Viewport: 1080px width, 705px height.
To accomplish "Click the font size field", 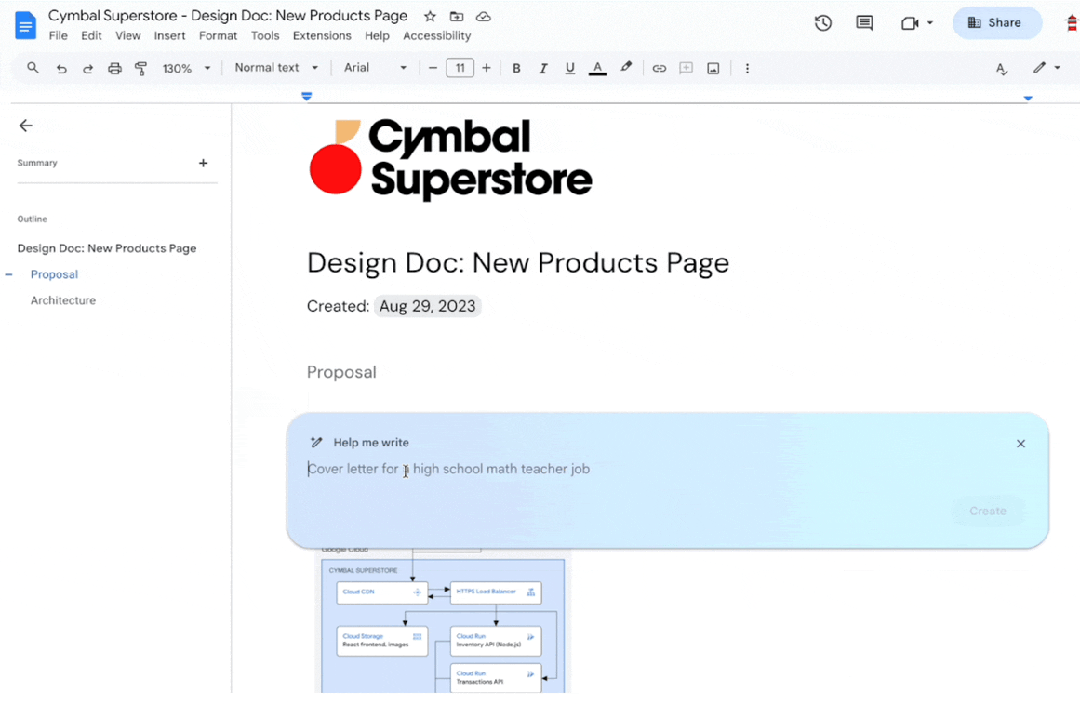I will tap(460, 68).
